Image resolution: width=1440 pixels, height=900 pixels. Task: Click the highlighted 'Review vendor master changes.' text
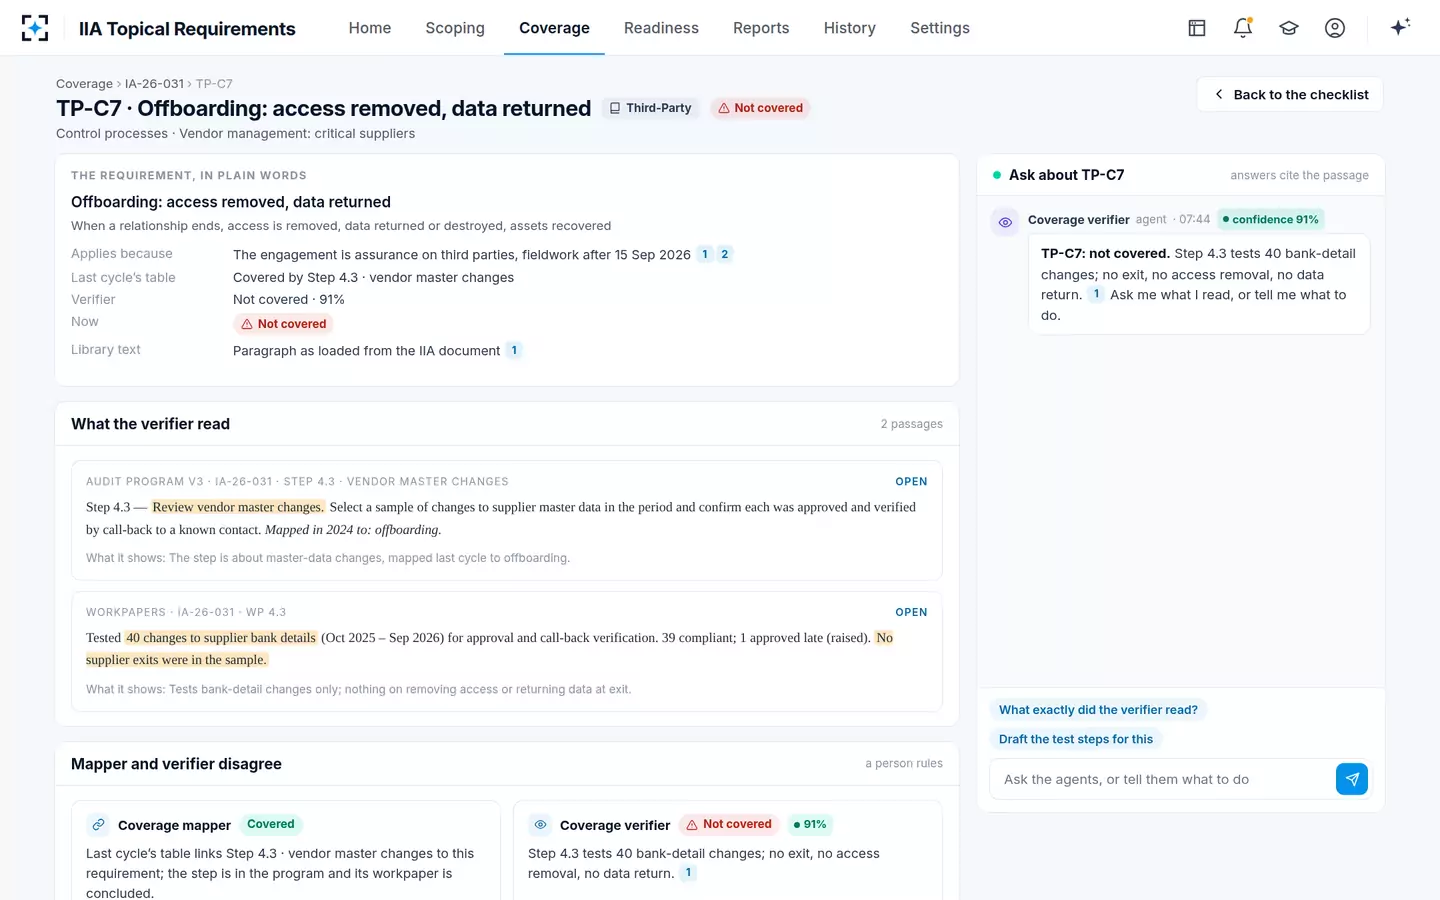tap(238, 507)
